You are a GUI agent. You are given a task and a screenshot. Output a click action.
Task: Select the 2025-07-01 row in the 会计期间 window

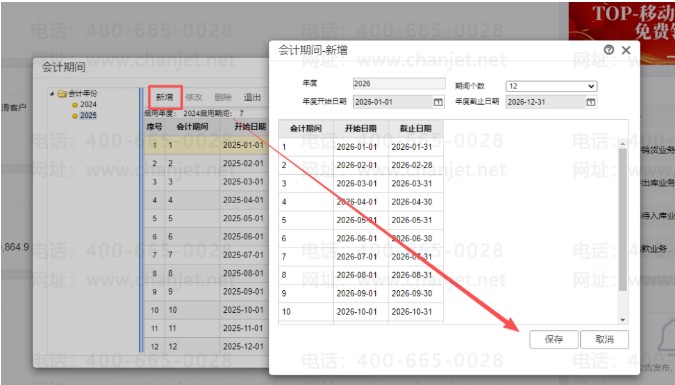pyautogui.click(x=207, y=255)
